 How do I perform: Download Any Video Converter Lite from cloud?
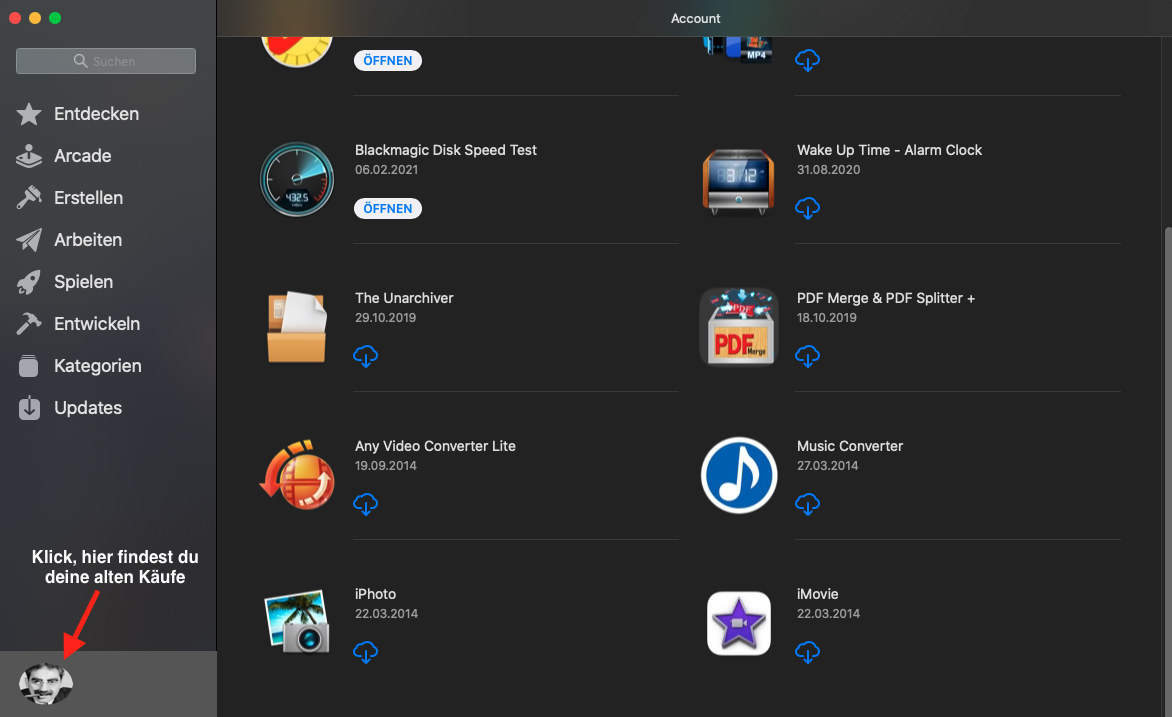coord(366,504)
